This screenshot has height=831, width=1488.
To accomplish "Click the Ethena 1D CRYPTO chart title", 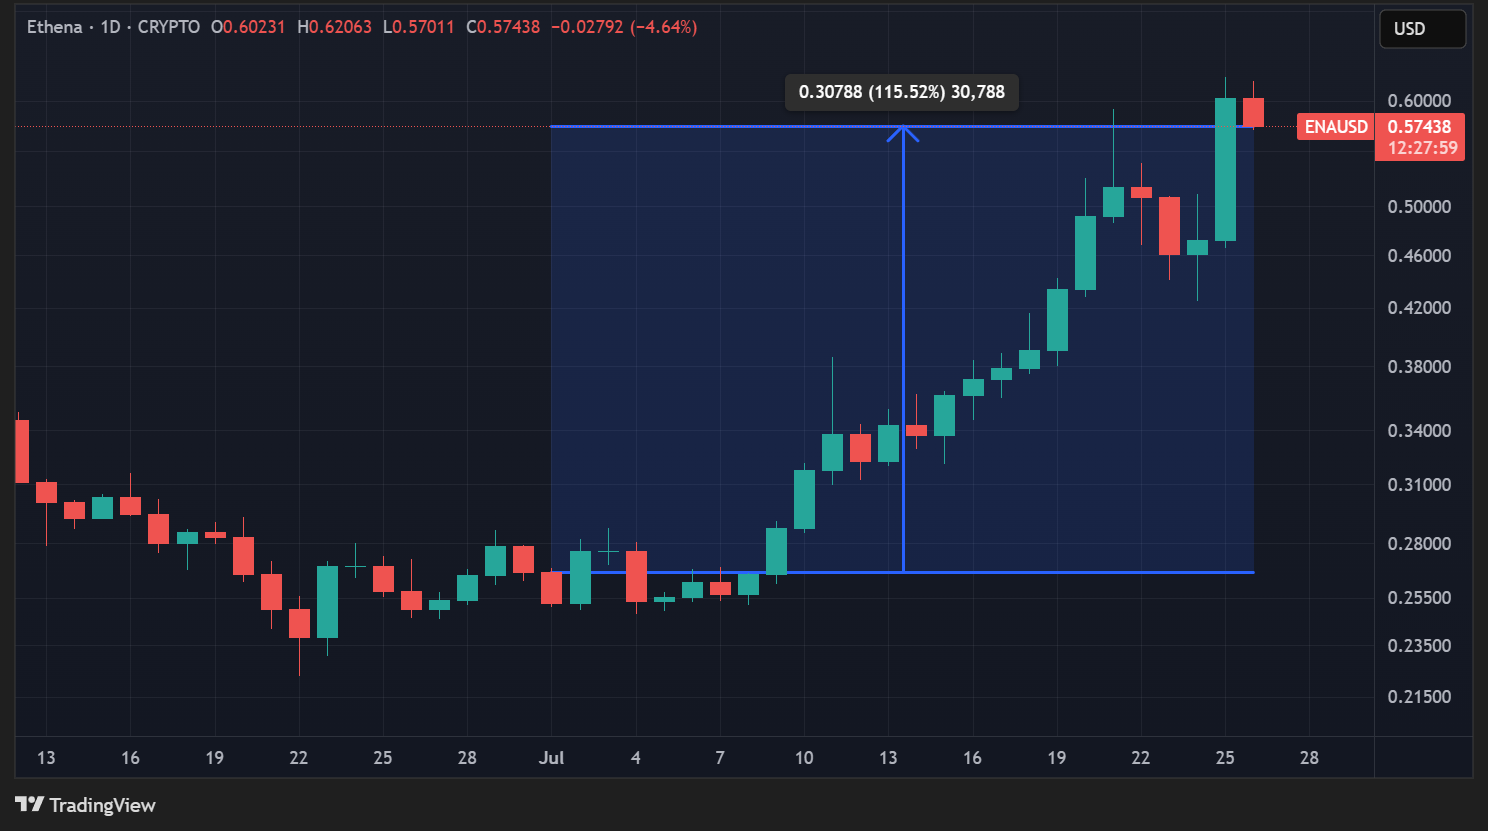I will (113, 27).
